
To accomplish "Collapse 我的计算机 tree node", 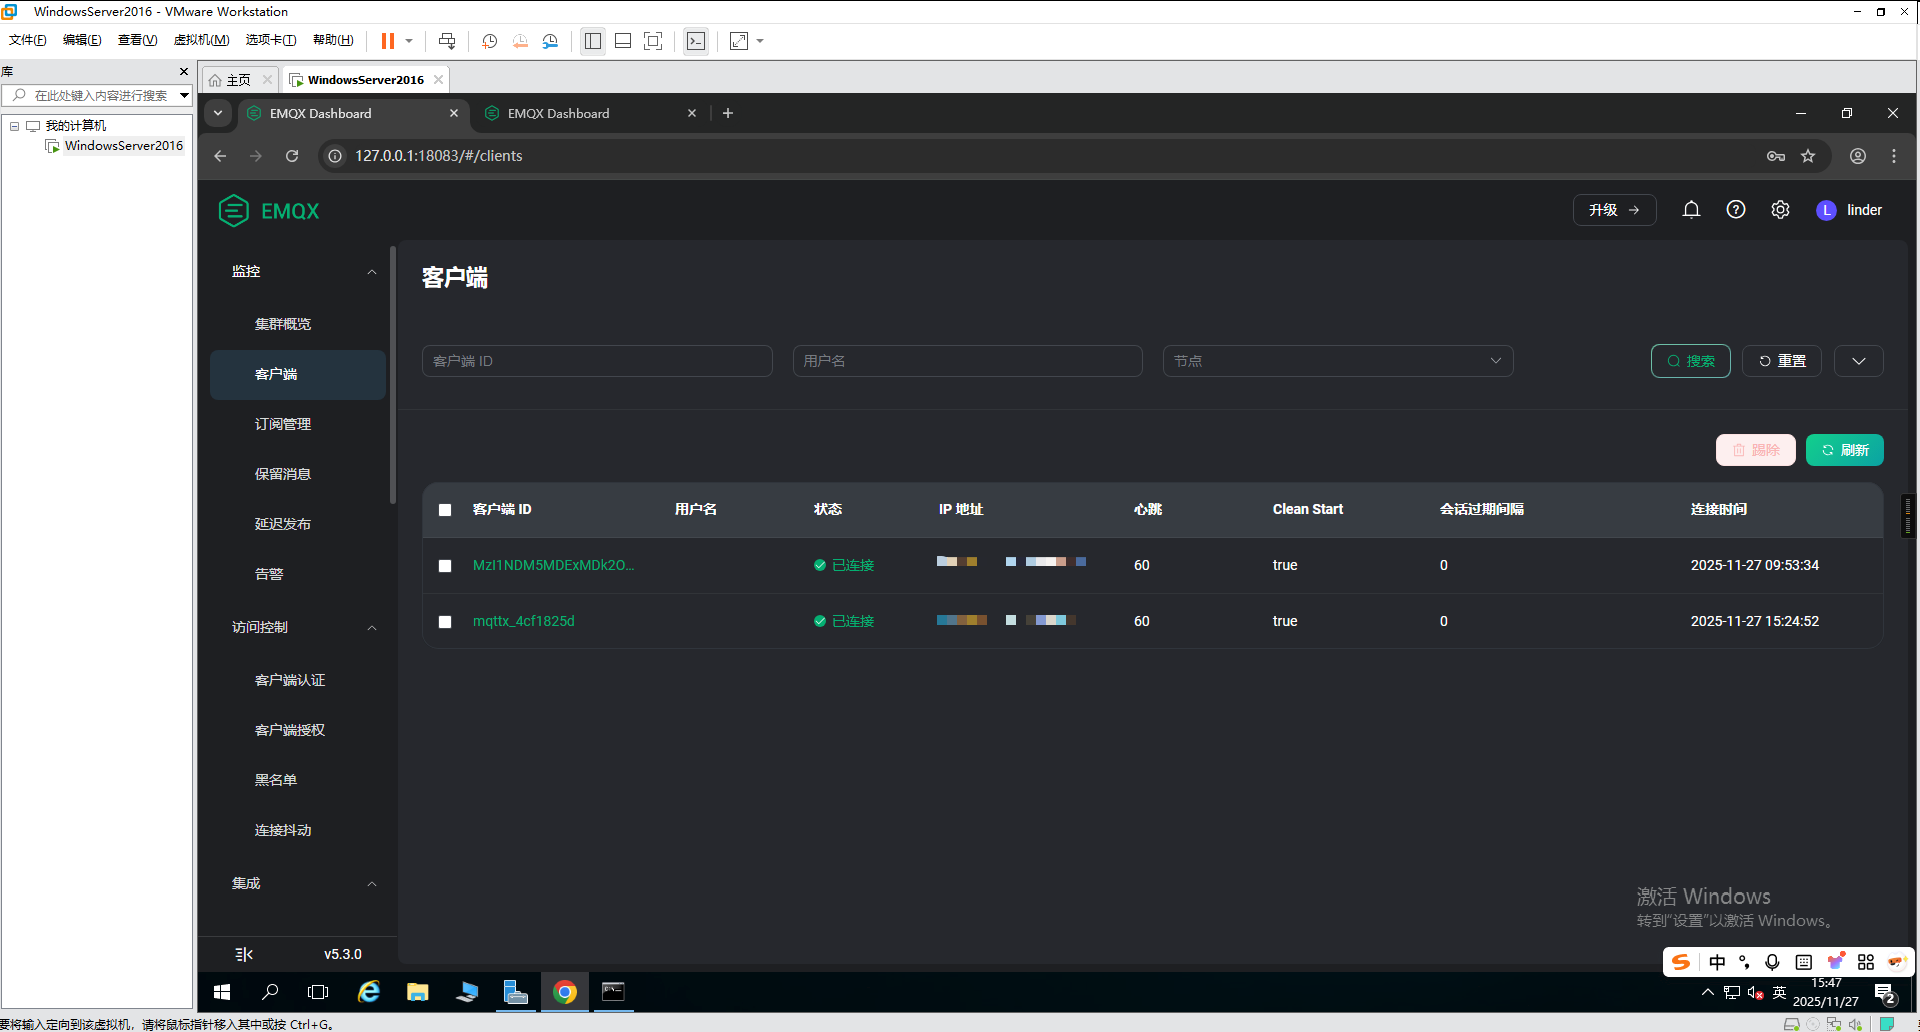I will (x=14, y=126).
